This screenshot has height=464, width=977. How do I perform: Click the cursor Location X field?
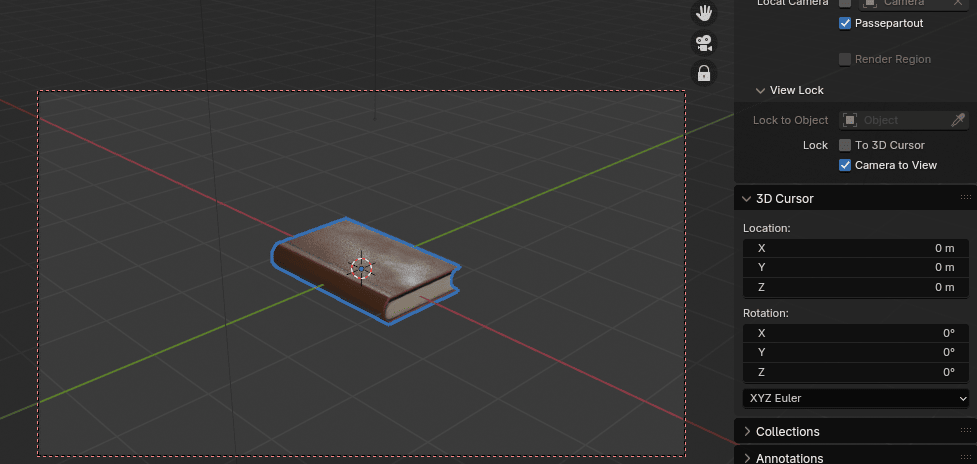(857, 248)
